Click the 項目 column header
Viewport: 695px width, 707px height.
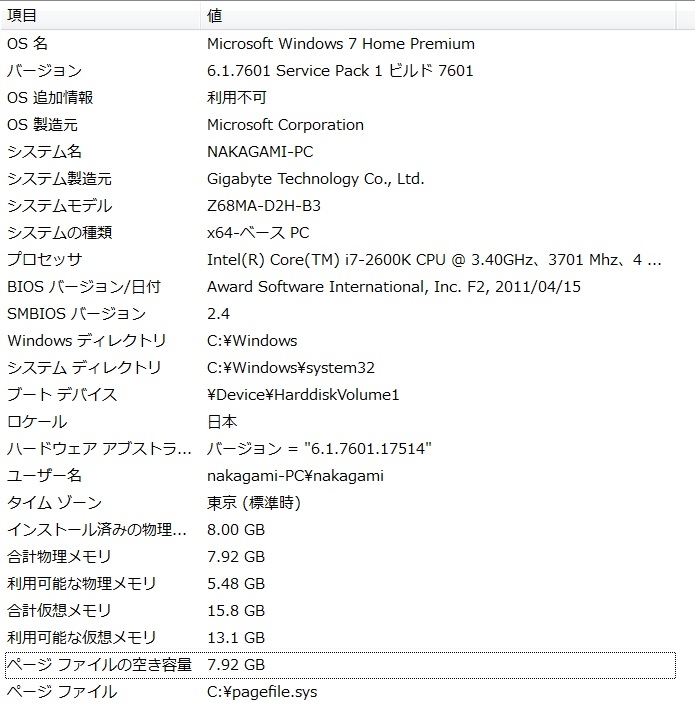click(100, 16)
